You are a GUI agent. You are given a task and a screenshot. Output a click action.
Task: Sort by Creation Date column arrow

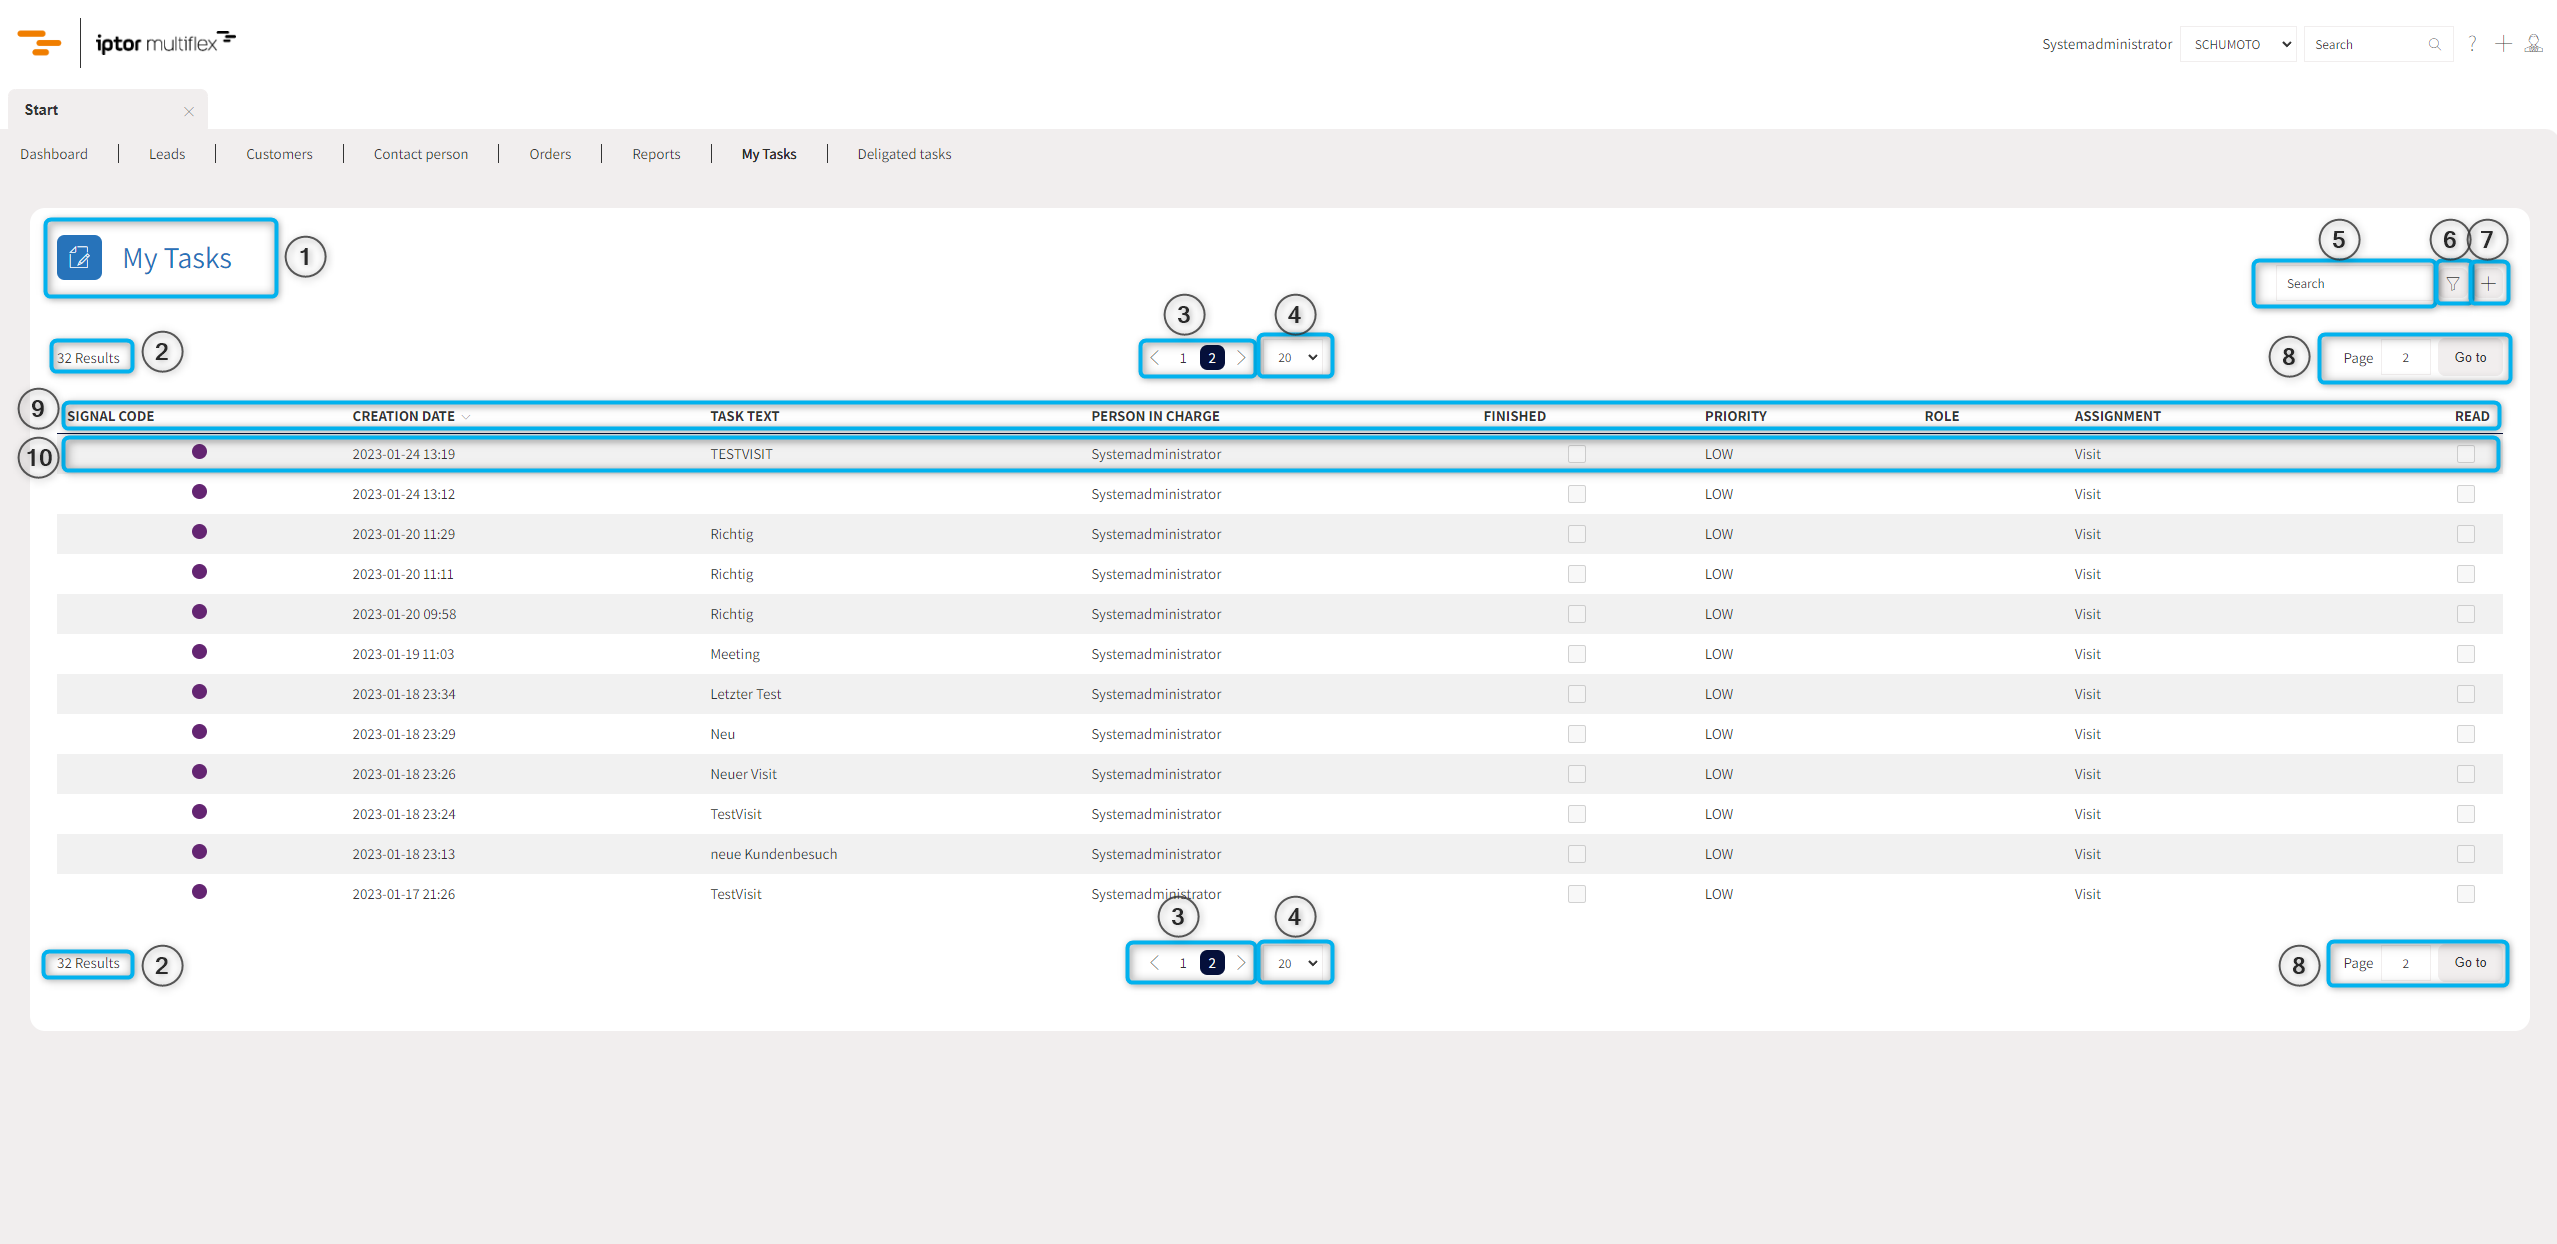(466, 417)
